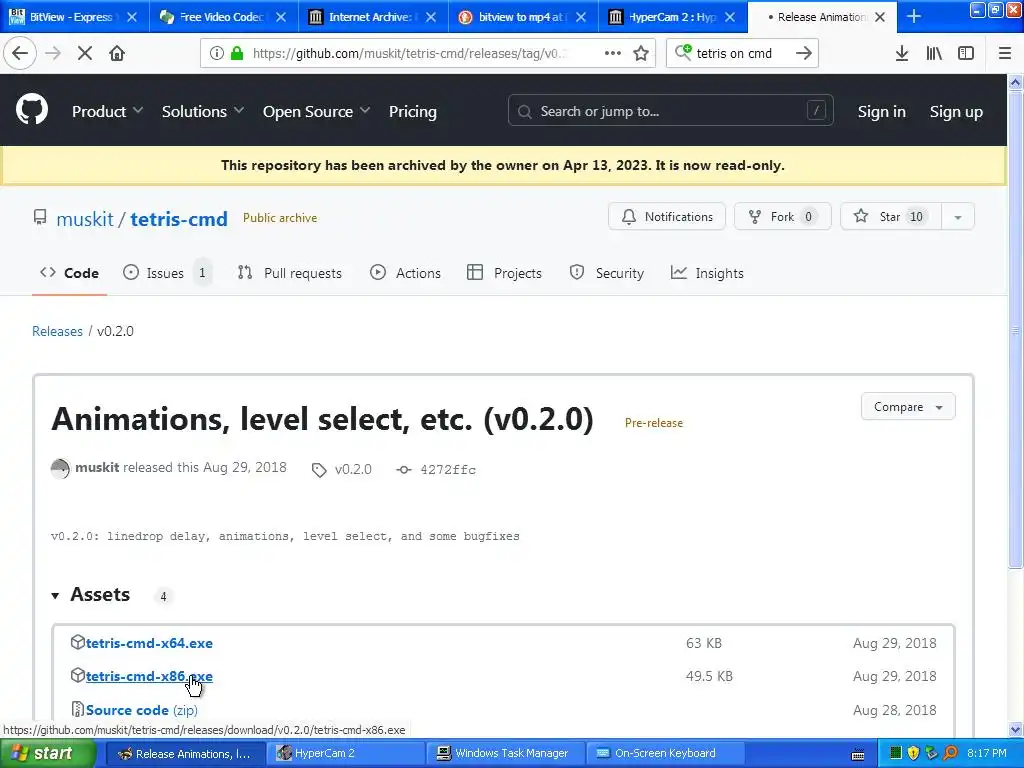Open the page actions three-dots menu
Viewport: 1024px width, 768px height.
pos(613,54)
